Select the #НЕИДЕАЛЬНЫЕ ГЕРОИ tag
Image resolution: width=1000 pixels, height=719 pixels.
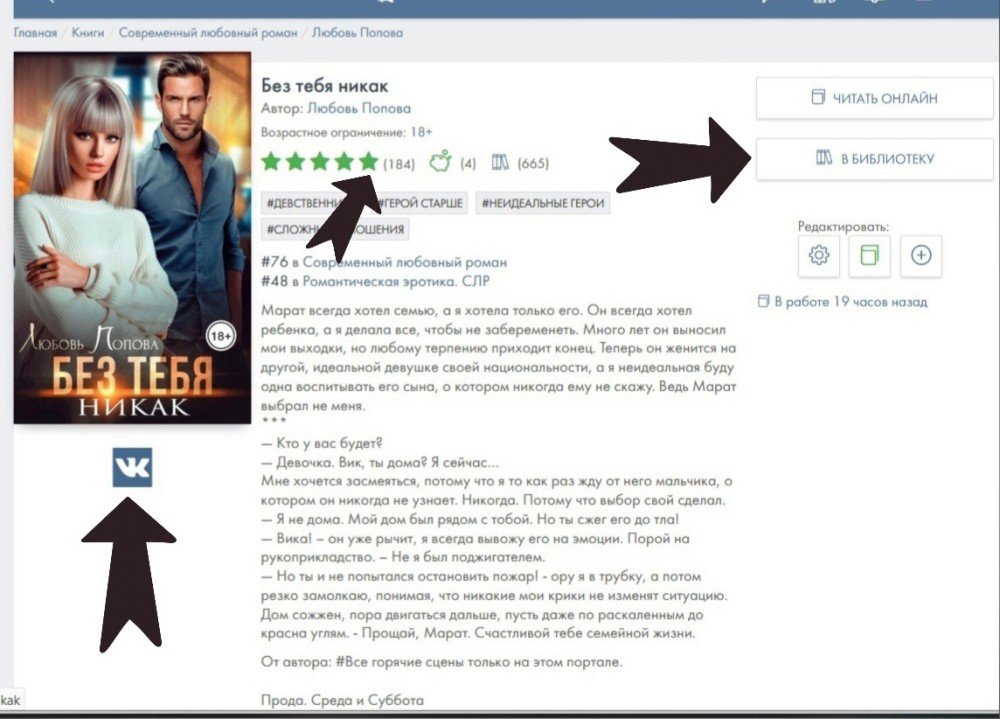coord(543,204)
